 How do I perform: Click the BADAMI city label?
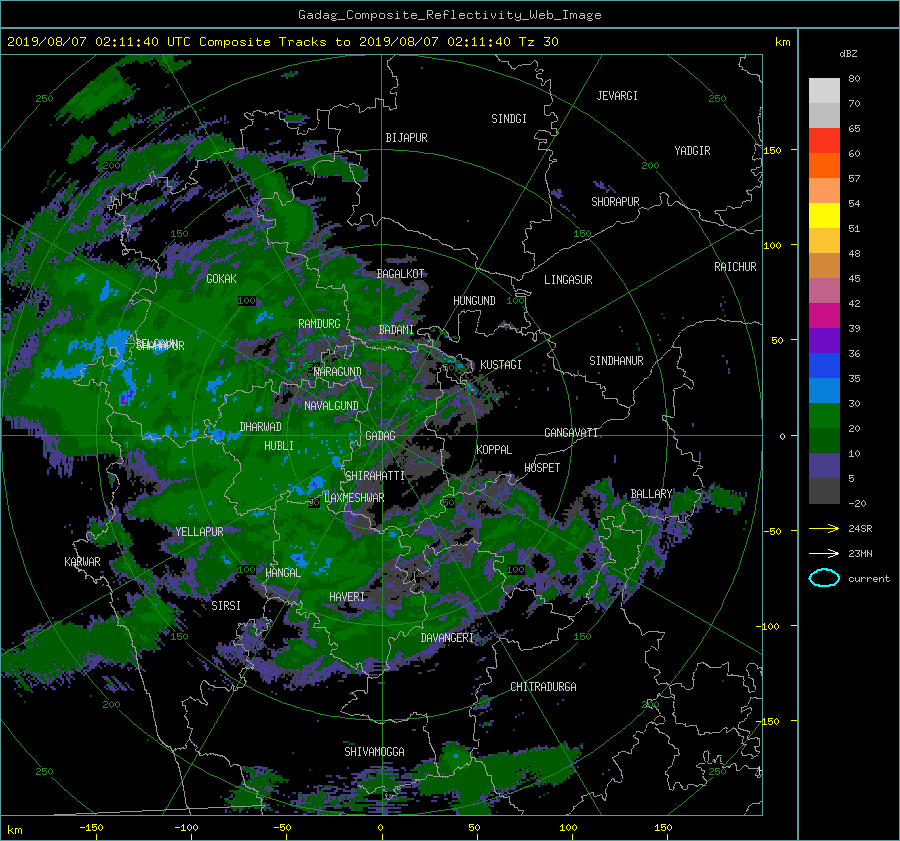[x=396, y=330]
